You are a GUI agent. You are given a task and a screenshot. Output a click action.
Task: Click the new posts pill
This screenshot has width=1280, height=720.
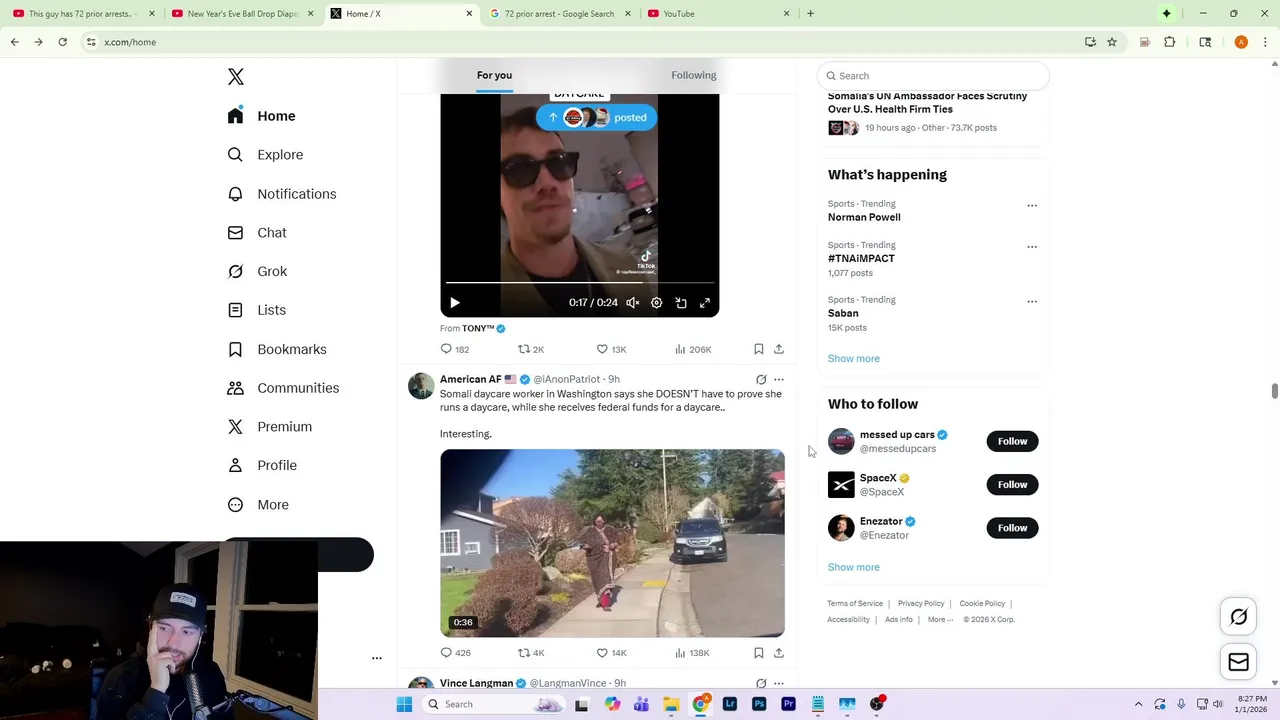click(x=597, y=118)
